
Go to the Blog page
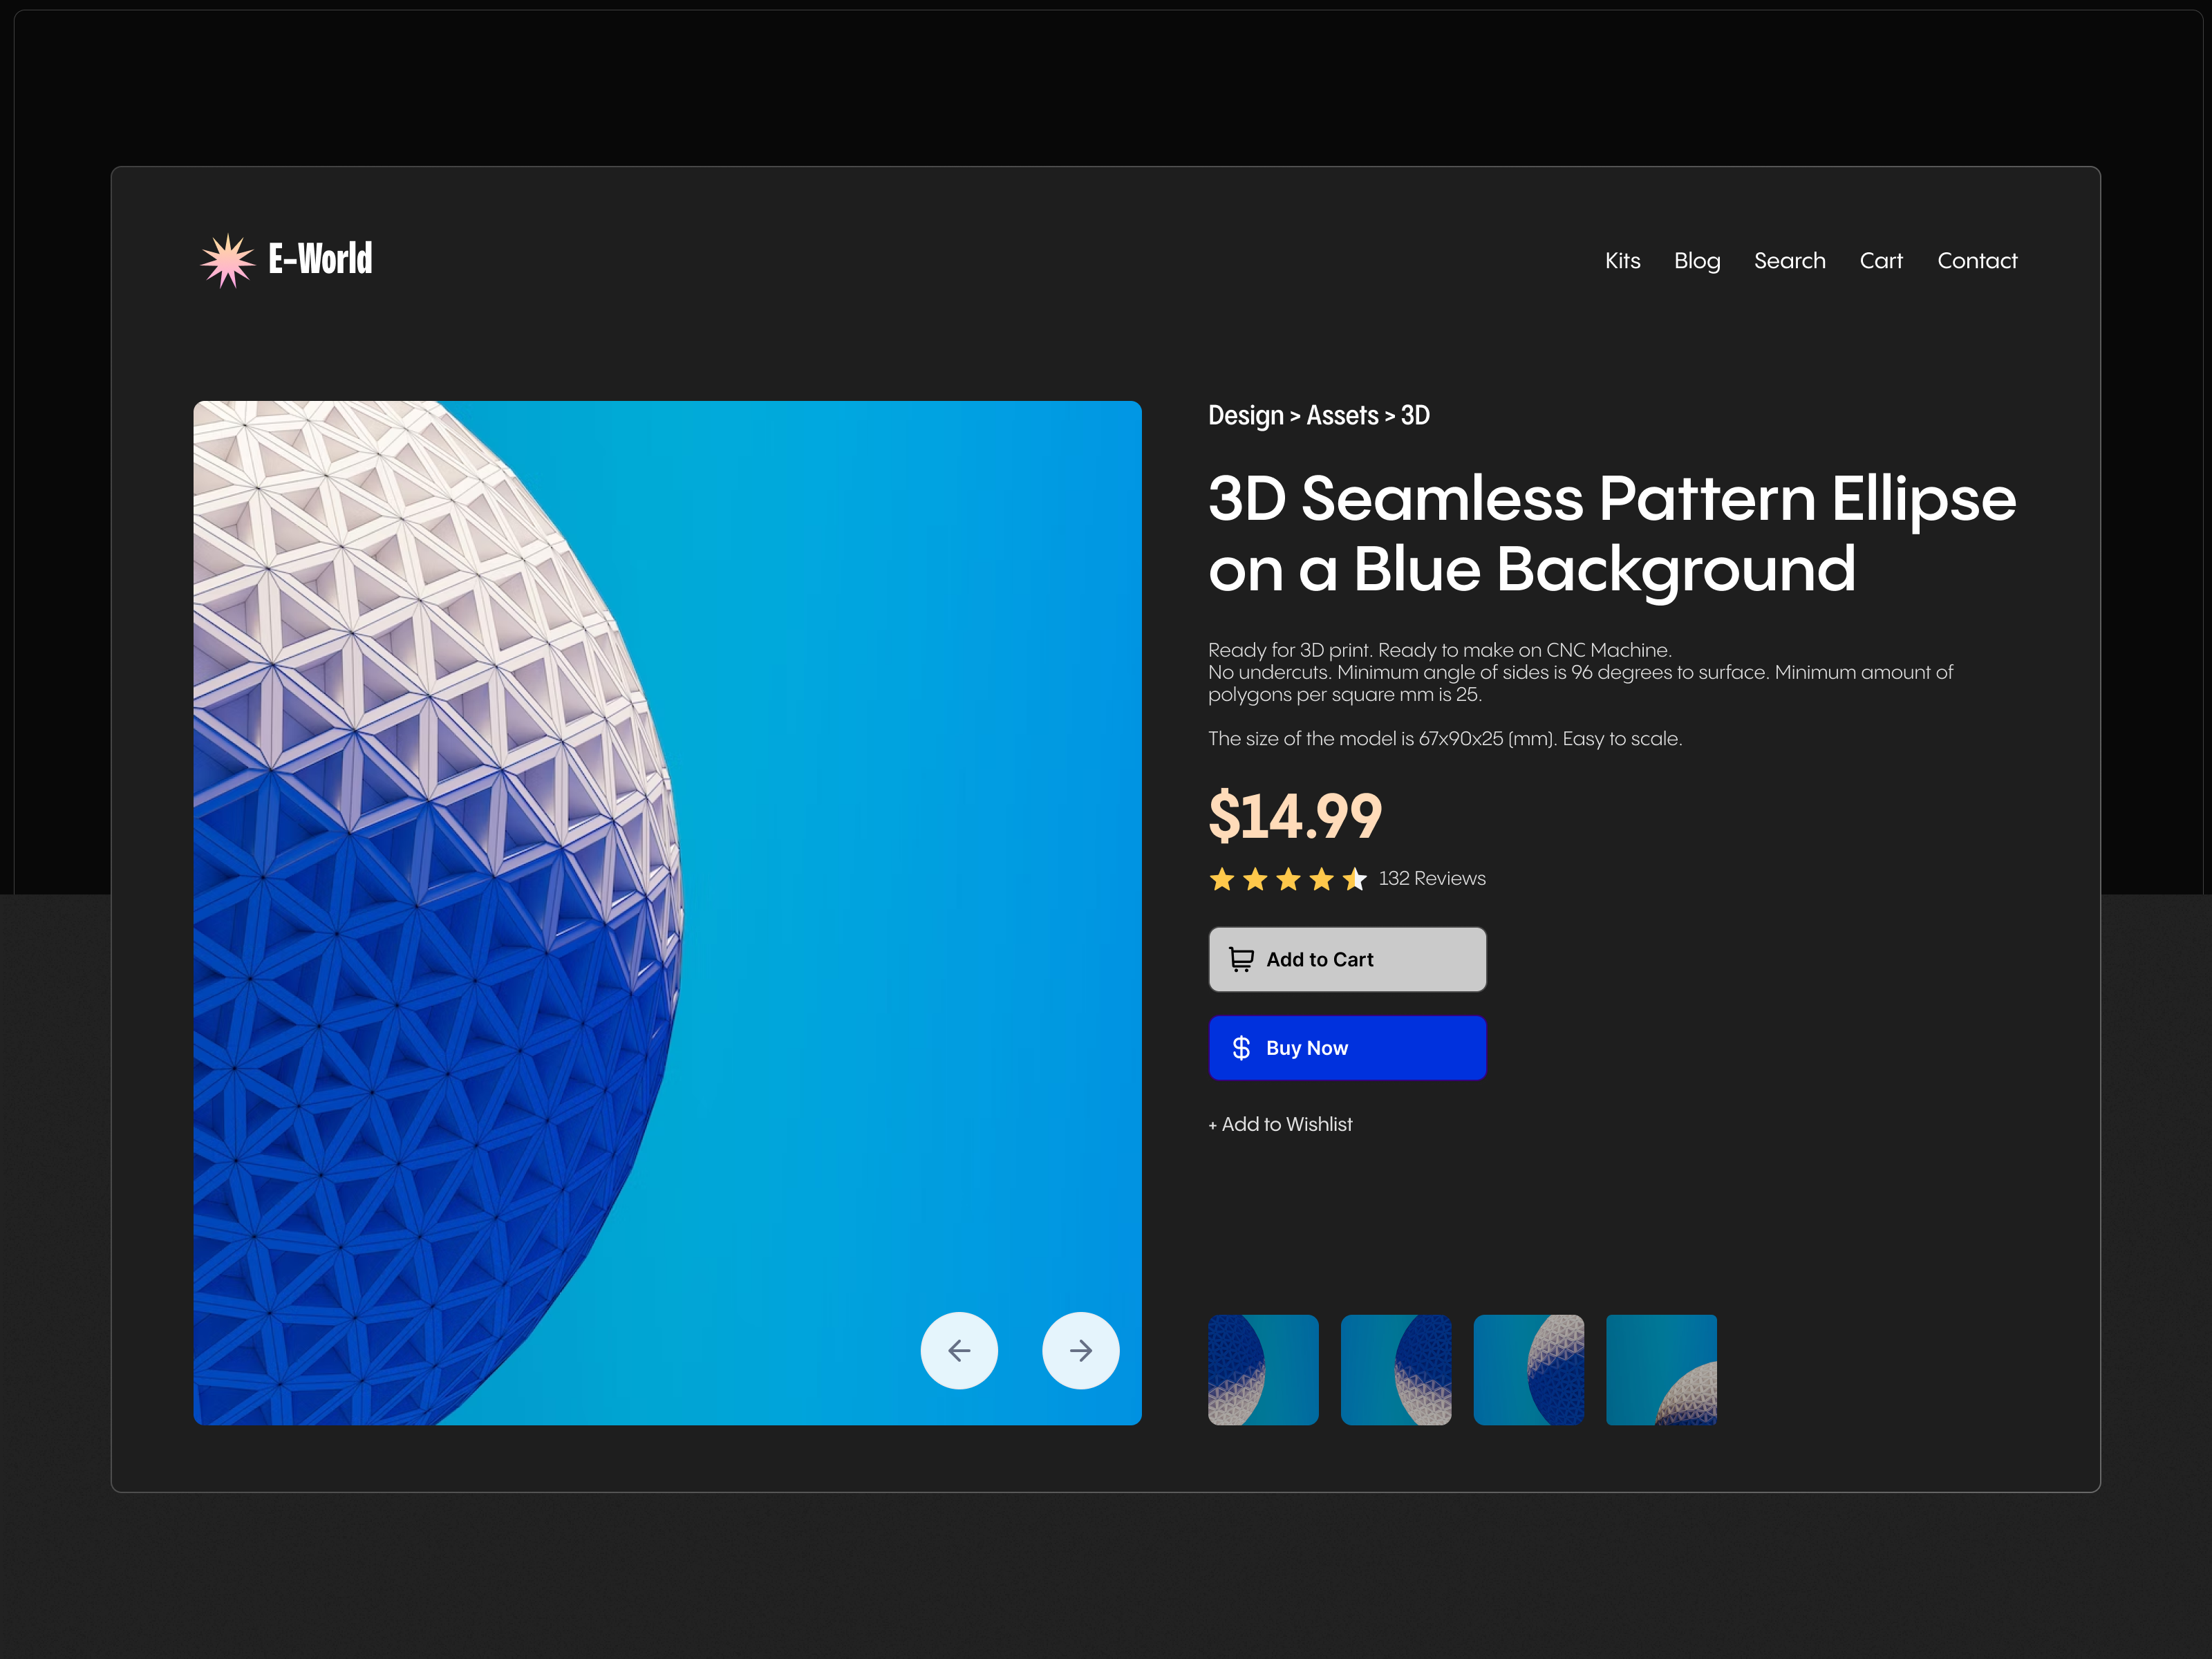(1697, 261)
